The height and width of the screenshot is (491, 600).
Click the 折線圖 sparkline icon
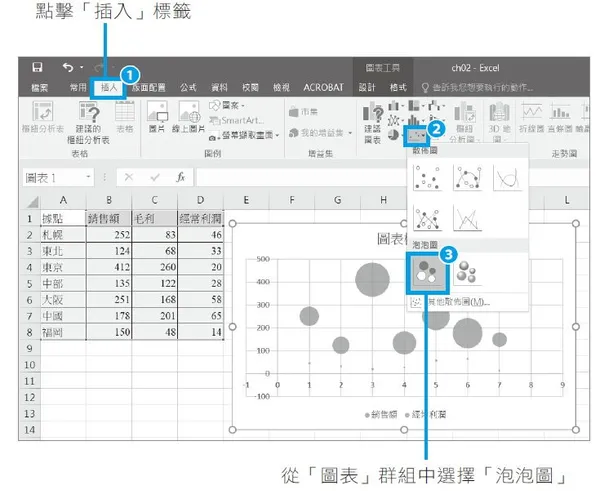click(532, 111)
